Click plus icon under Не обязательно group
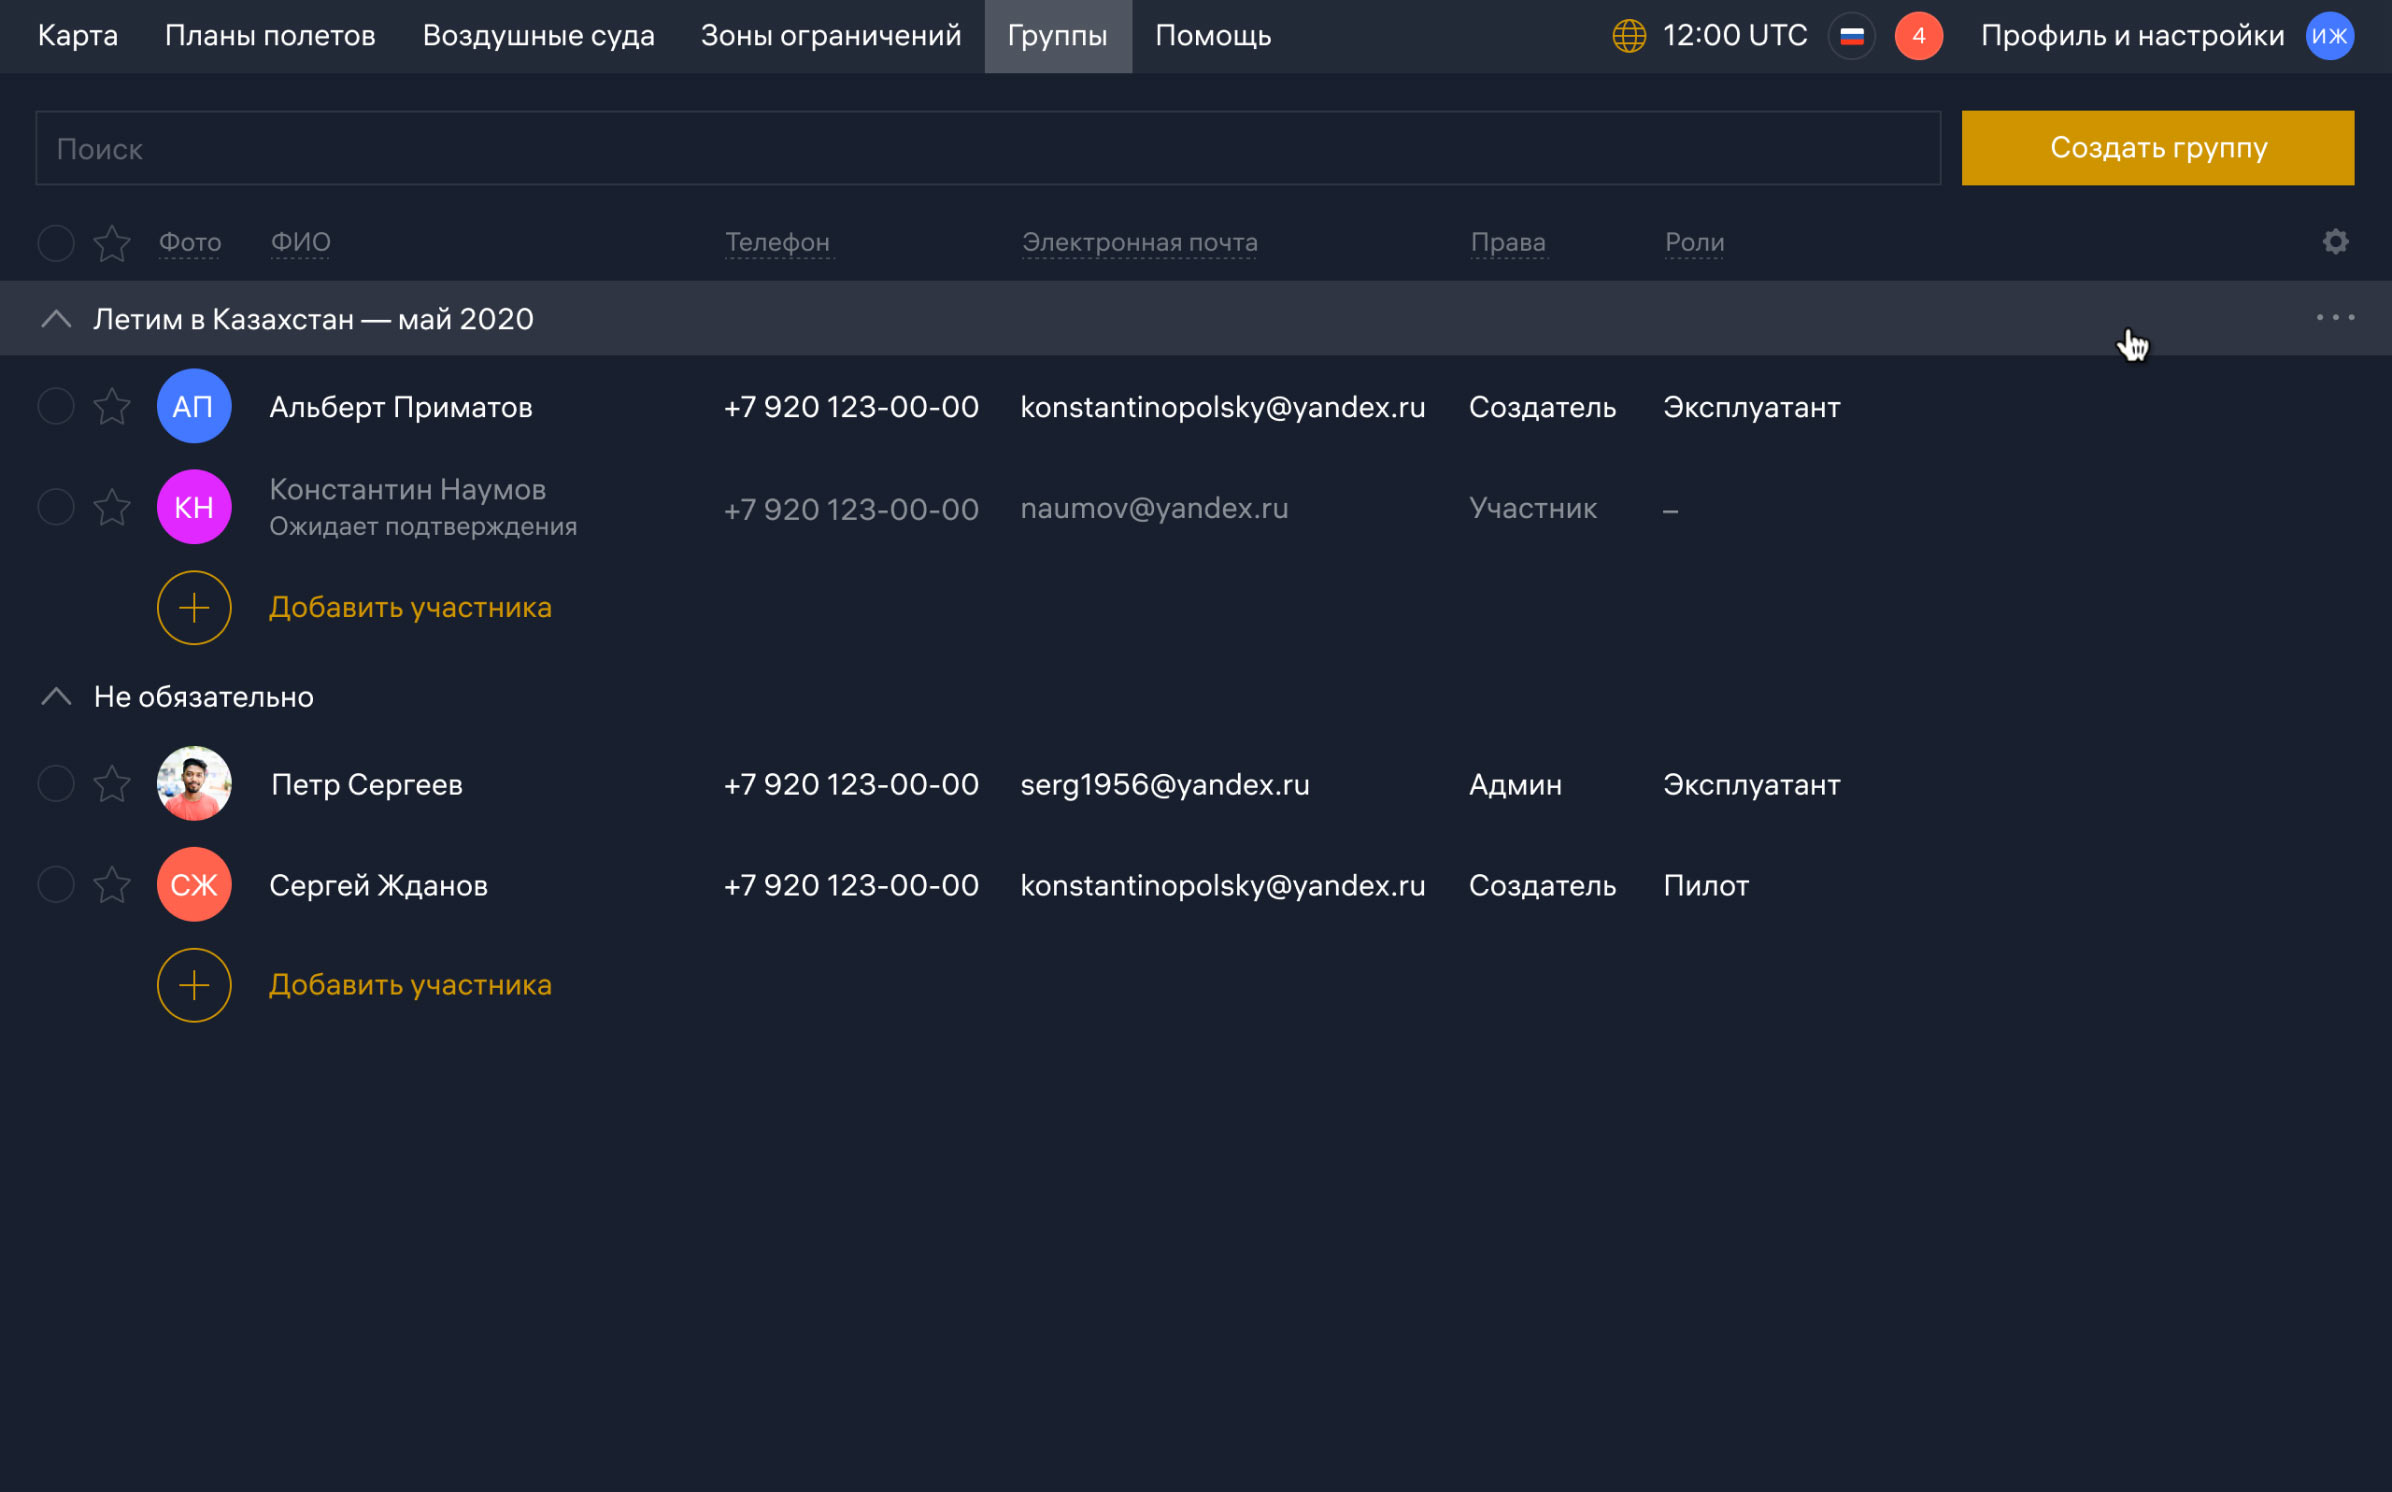This screenshot has width=2392, height=1492. click(x=194, y=985)
